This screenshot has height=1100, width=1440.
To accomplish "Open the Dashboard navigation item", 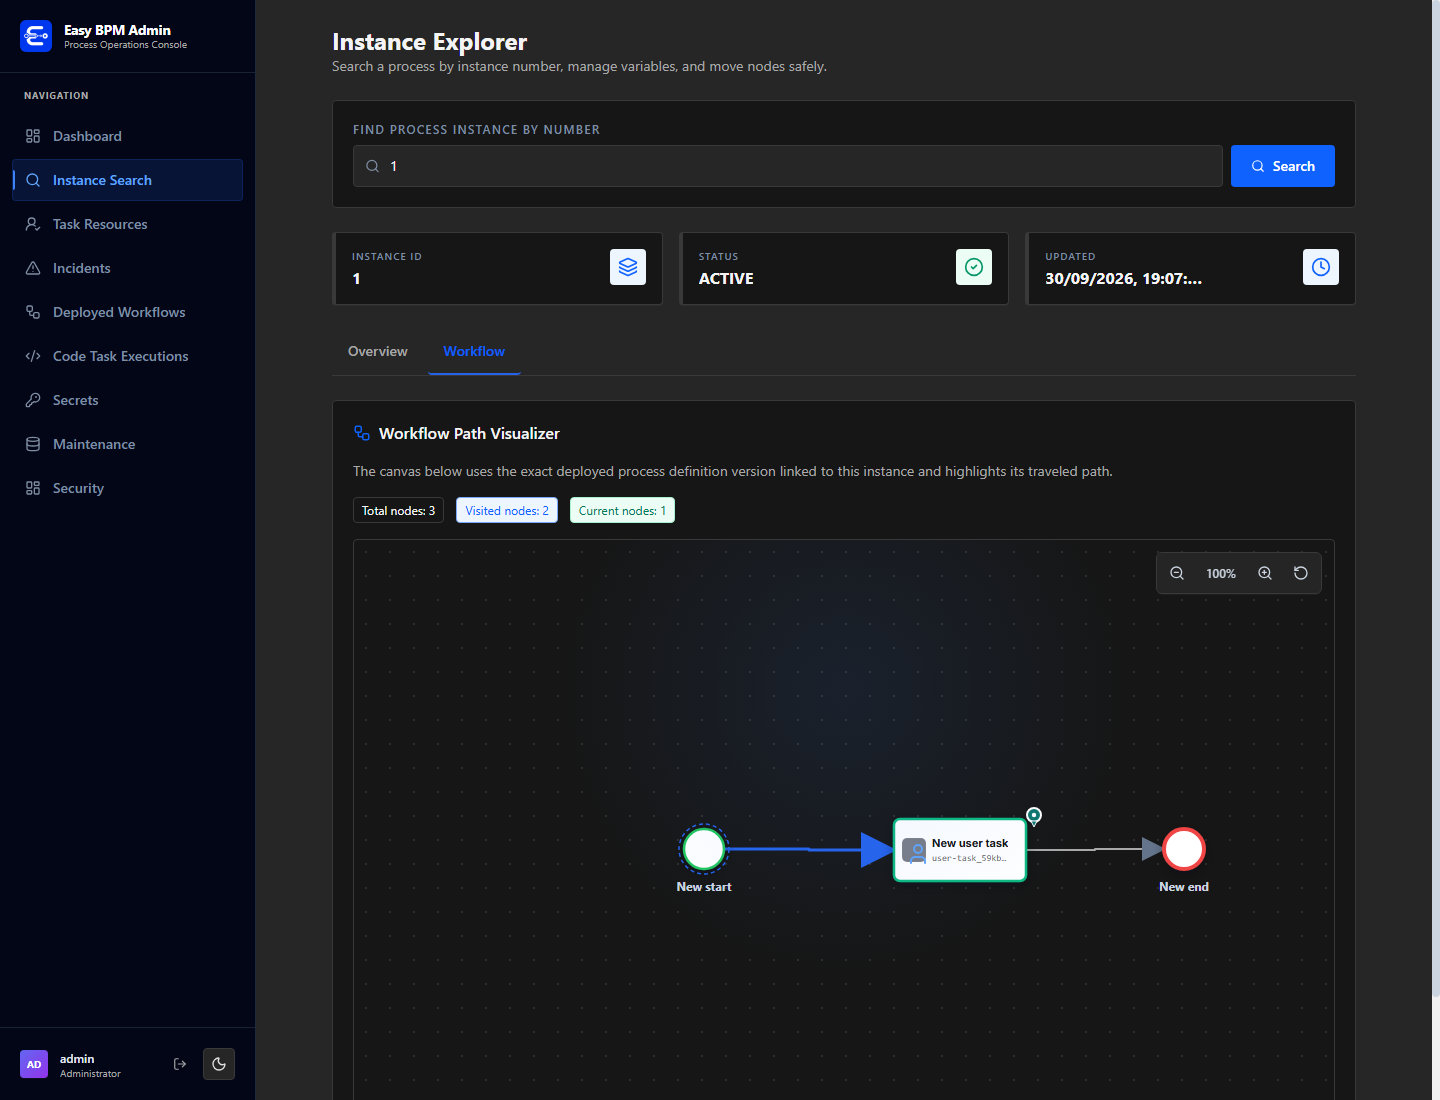I will tap(127, 136).
